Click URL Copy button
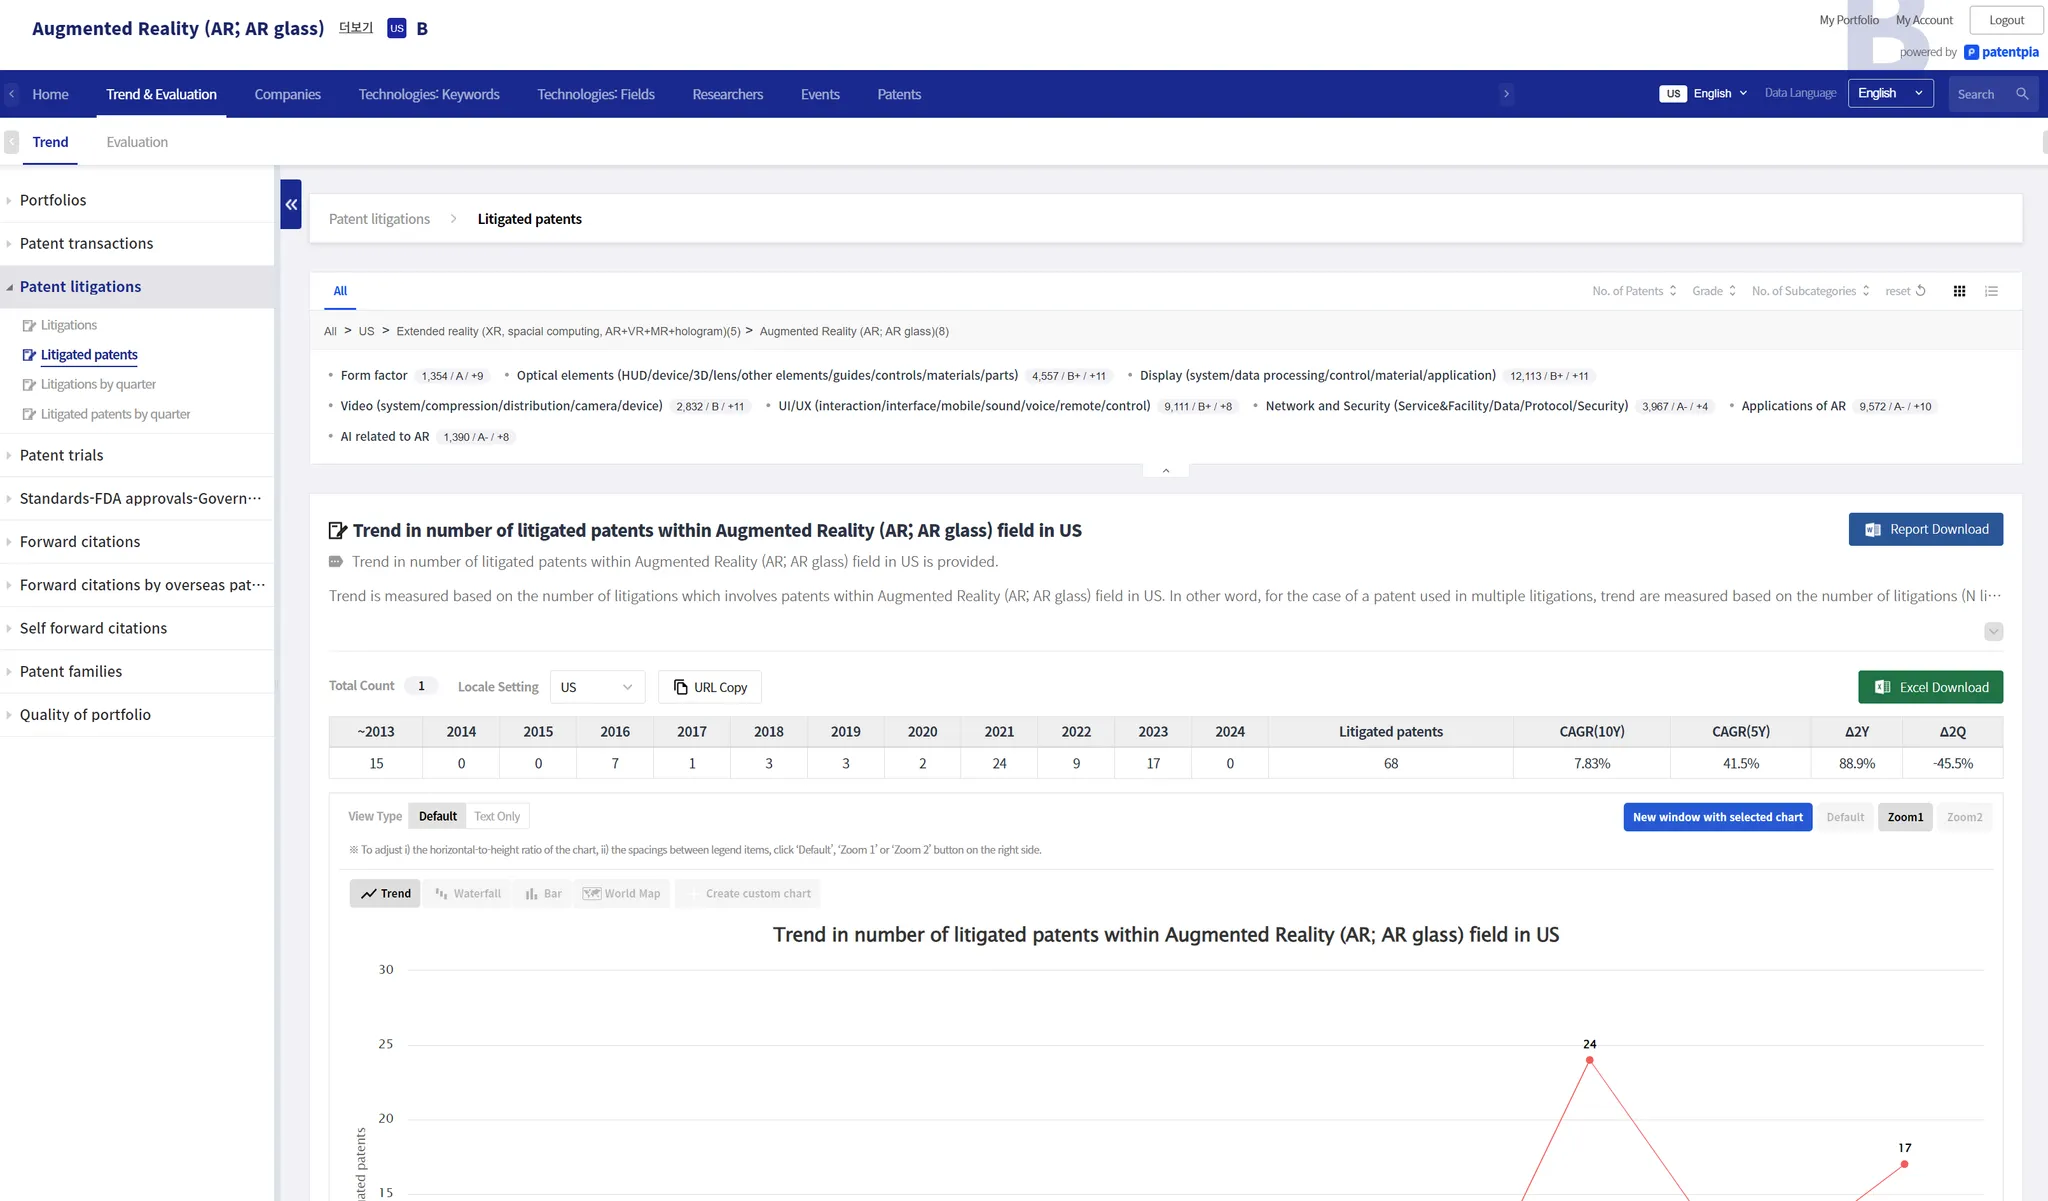Image resolution: width=2048 pixels, height=1201 pixels. (710, 687)
